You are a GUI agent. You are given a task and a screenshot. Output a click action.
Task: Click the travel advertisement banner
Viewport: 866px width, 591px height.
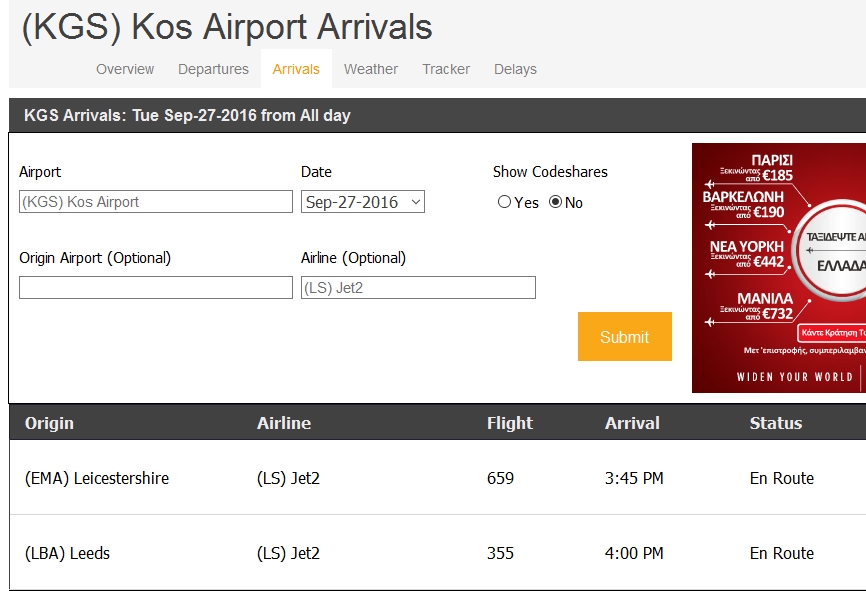pos(779,268)
